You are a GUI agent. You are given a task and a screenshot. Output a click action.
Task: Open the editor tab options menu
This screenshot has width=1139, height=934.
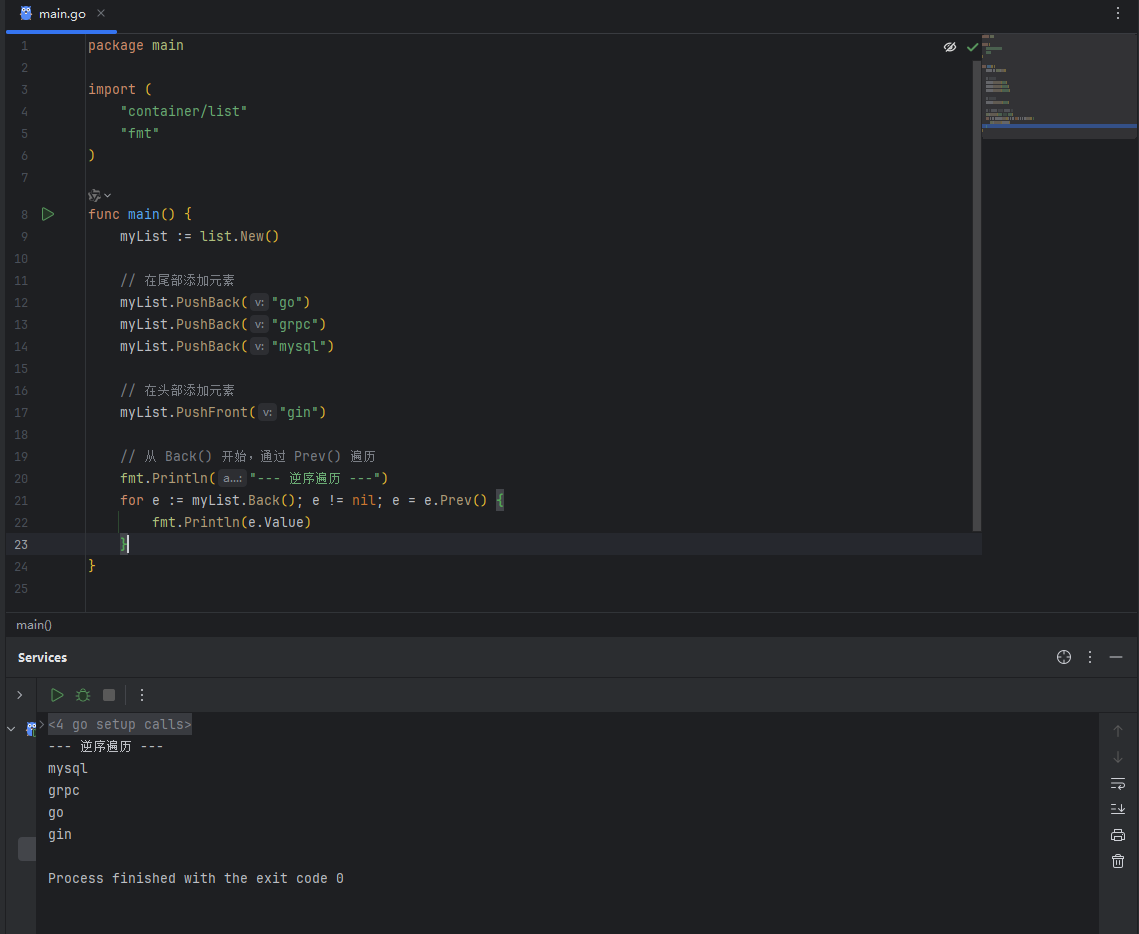(x=1118, y=13)
